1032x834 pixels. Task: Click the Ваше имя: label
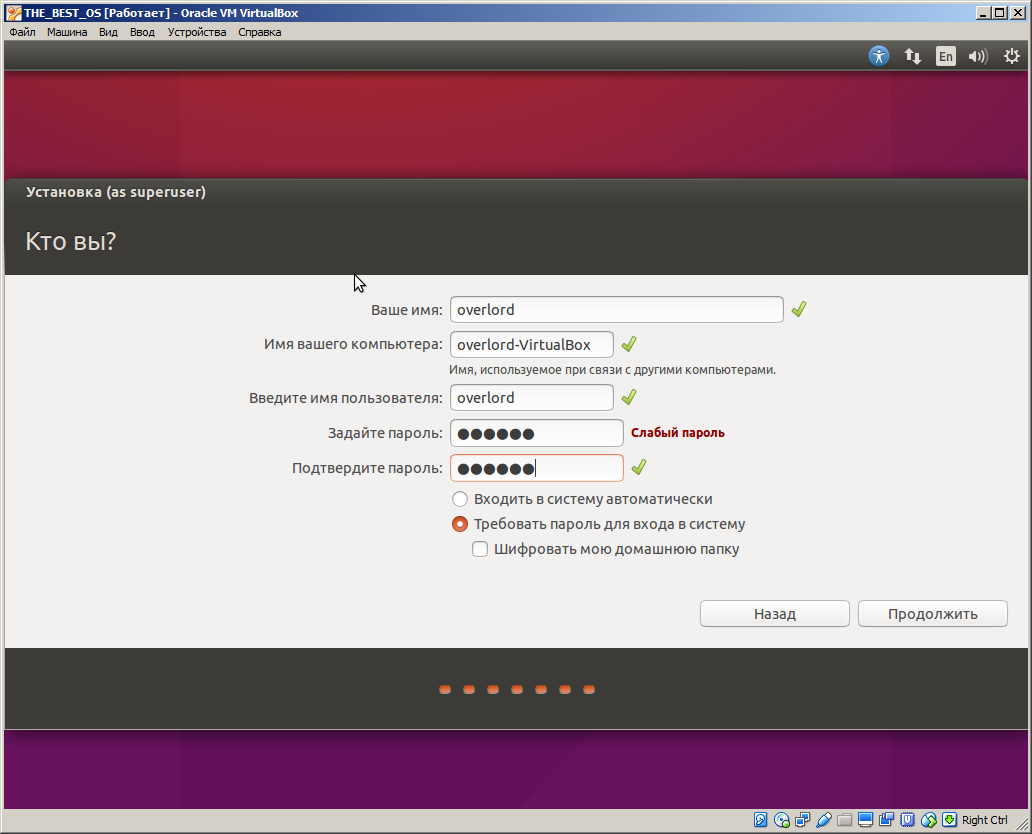407,310
